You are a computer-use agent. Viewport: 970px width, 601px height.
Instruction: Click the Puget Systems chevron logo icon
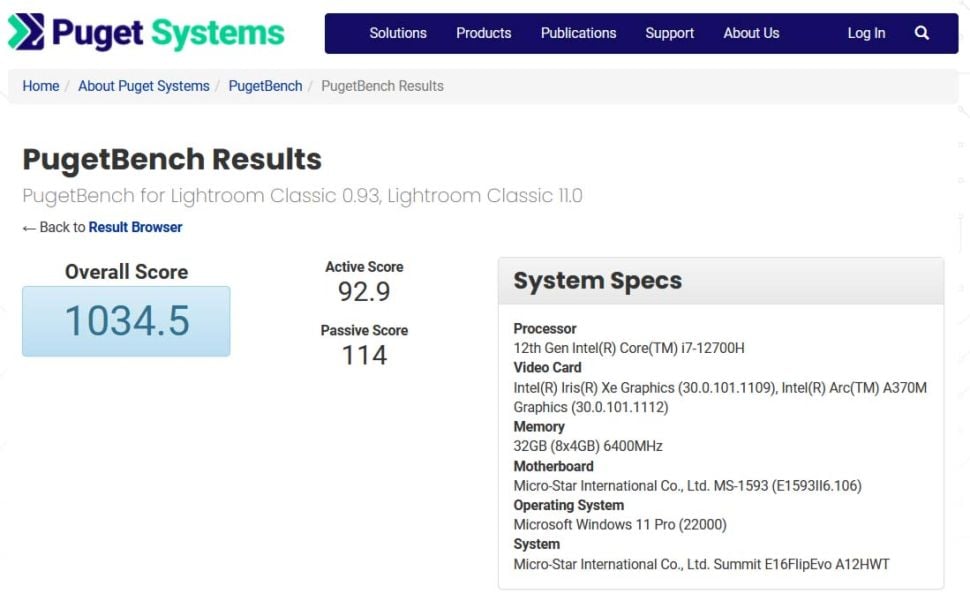[x=26, y=32]
